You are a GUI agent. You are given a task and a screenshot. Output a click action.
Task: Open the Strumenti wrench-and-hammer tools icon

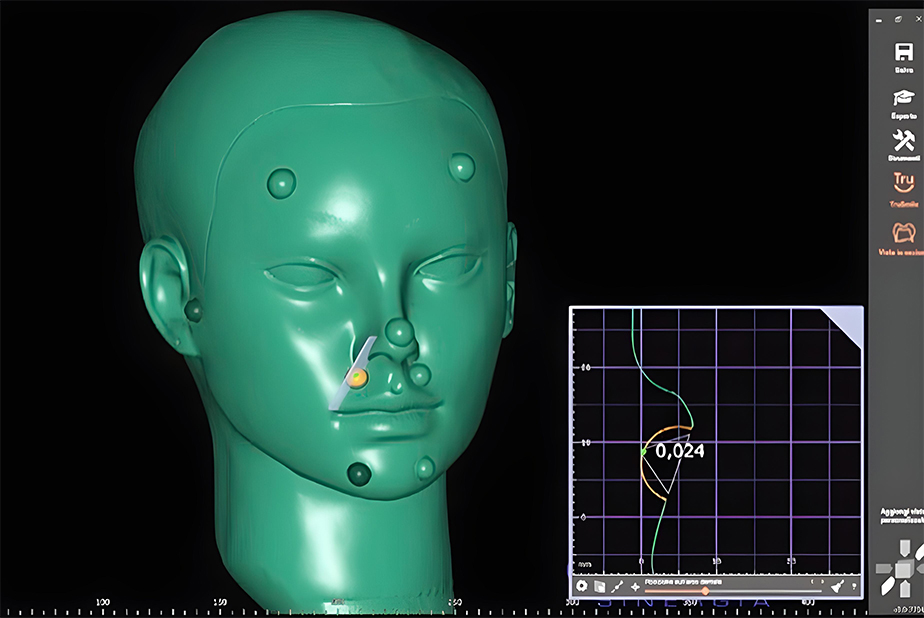903,141
